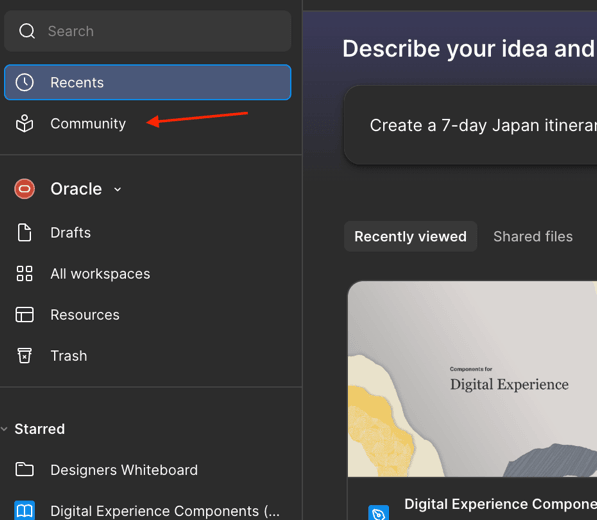Click the Japan itinerary prompt box
Viewport: 597px width, 520px height.
471,125
